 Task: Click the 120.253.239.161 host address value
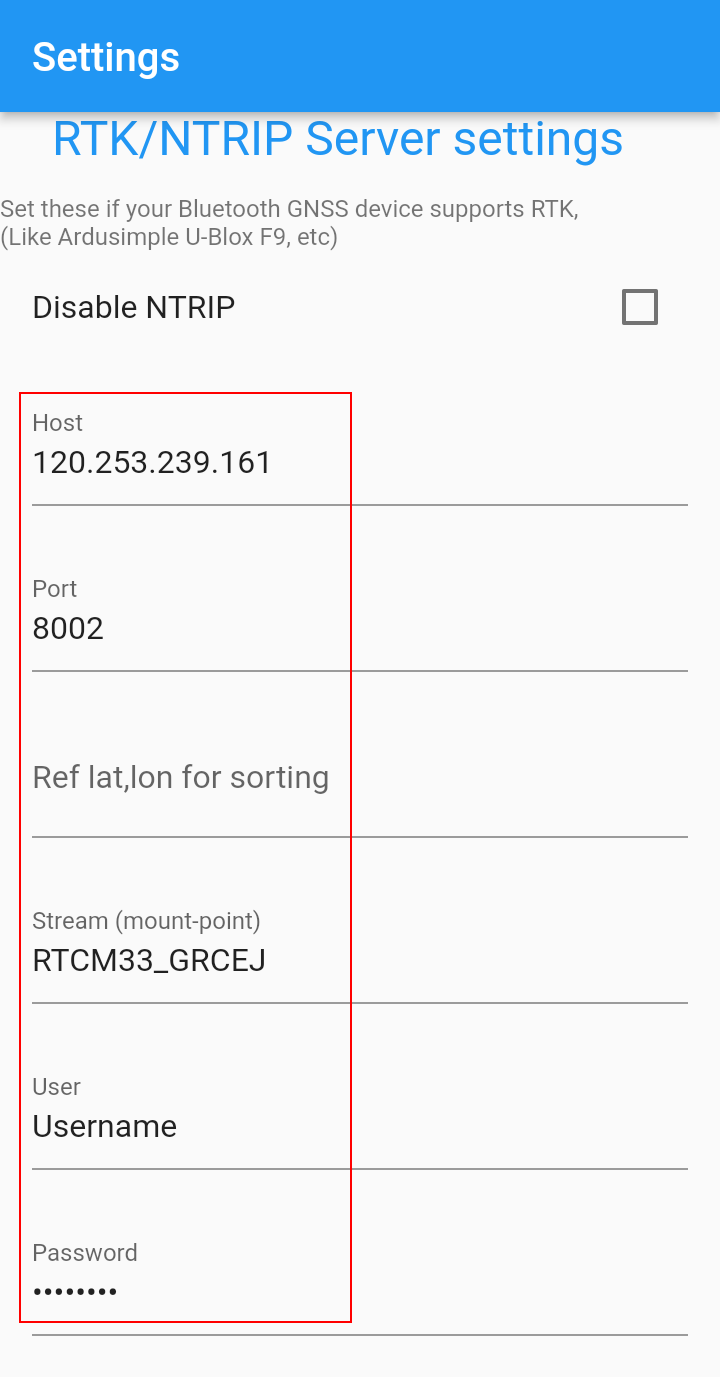pyautogui.click(x=152, y=463)
